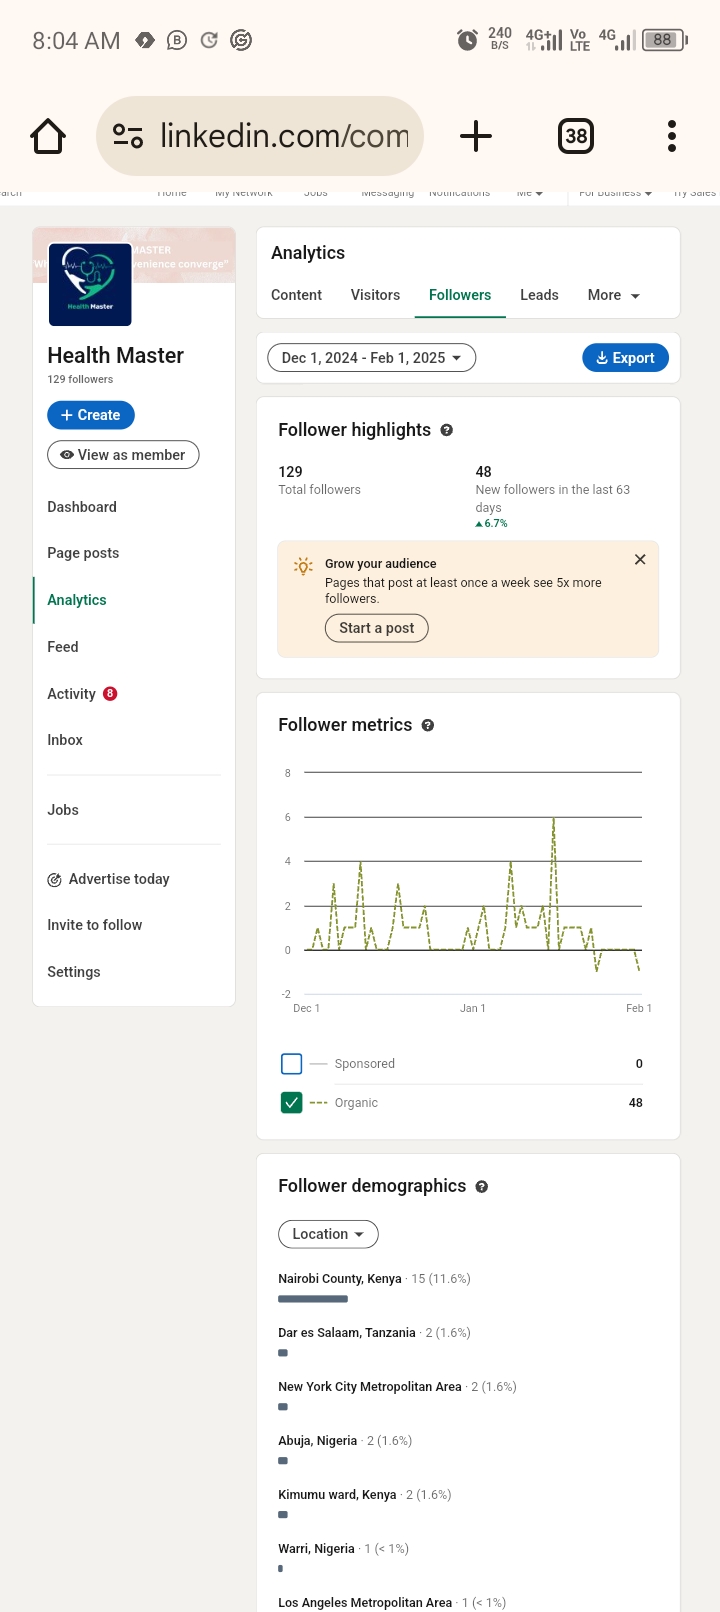Click the blue Create button
The image size is (720, 1612).
tap(91, 415)
